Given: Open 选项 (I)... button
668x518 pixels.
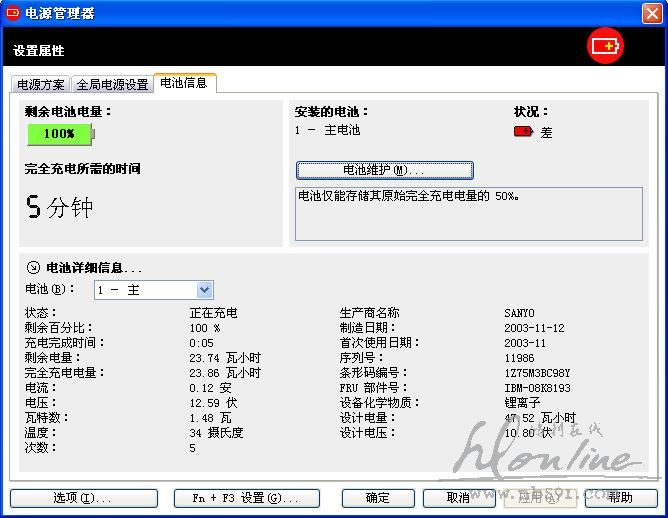Looking at the screenshot, I should pos(84,498).
